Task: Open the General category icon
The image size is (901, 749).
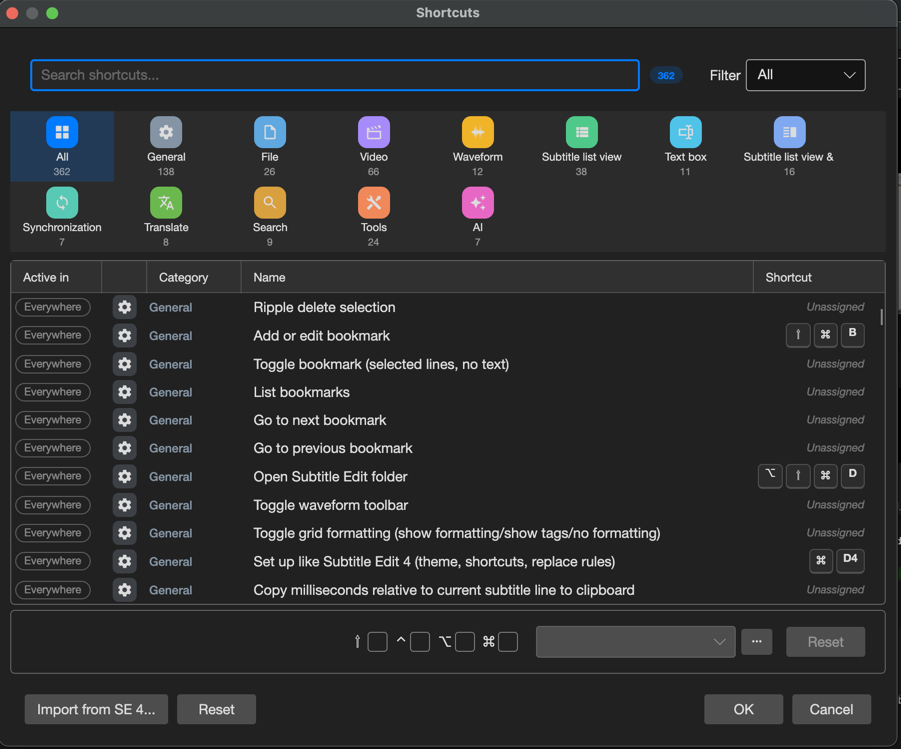Action: pos(166,132)
